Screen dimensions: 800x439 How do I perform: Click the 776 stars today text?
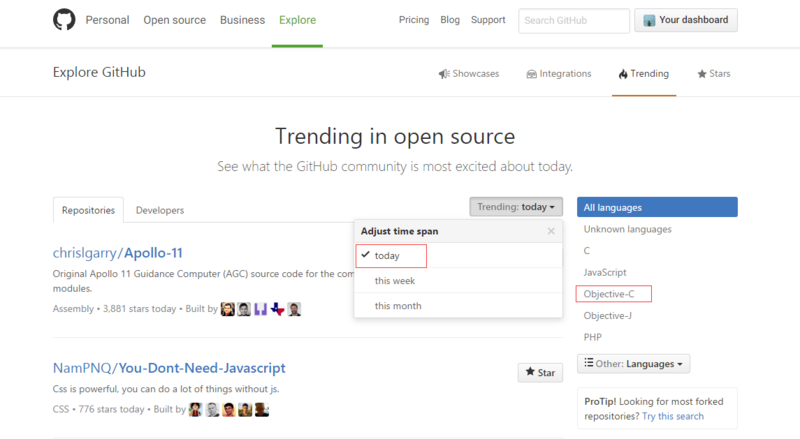(111, 409)
